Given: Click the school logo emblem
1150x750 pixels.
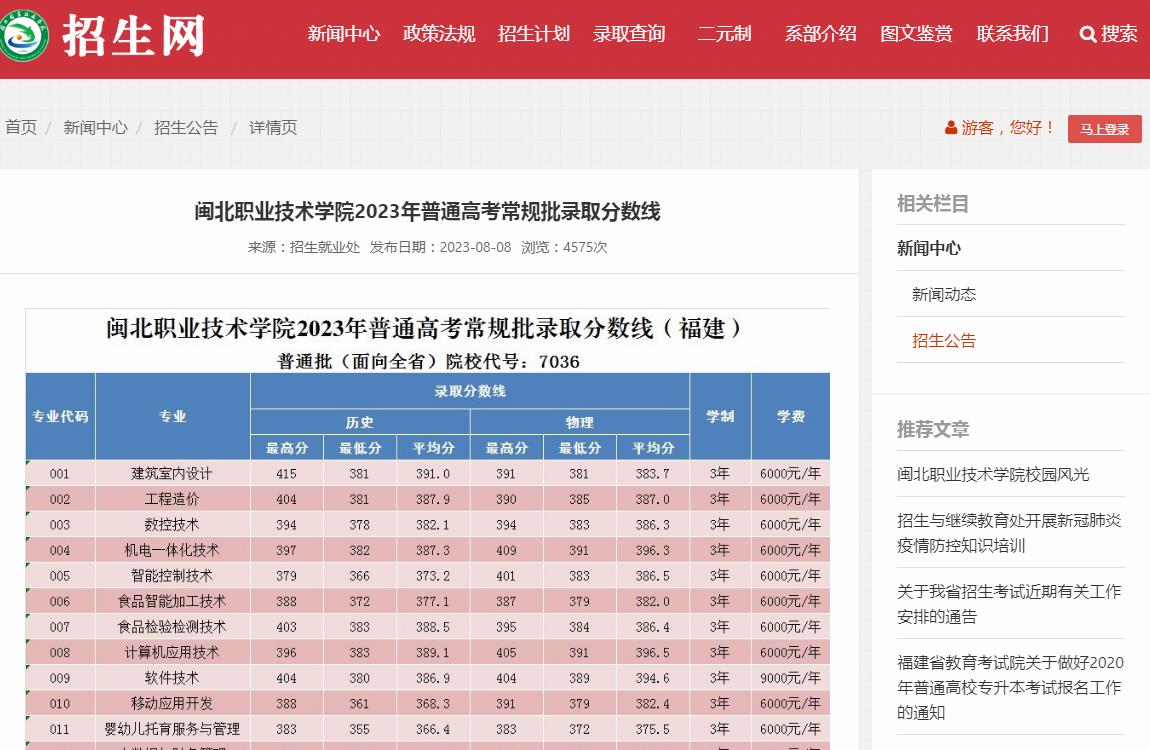Looking at the screenshot, I should coord(23,34).
